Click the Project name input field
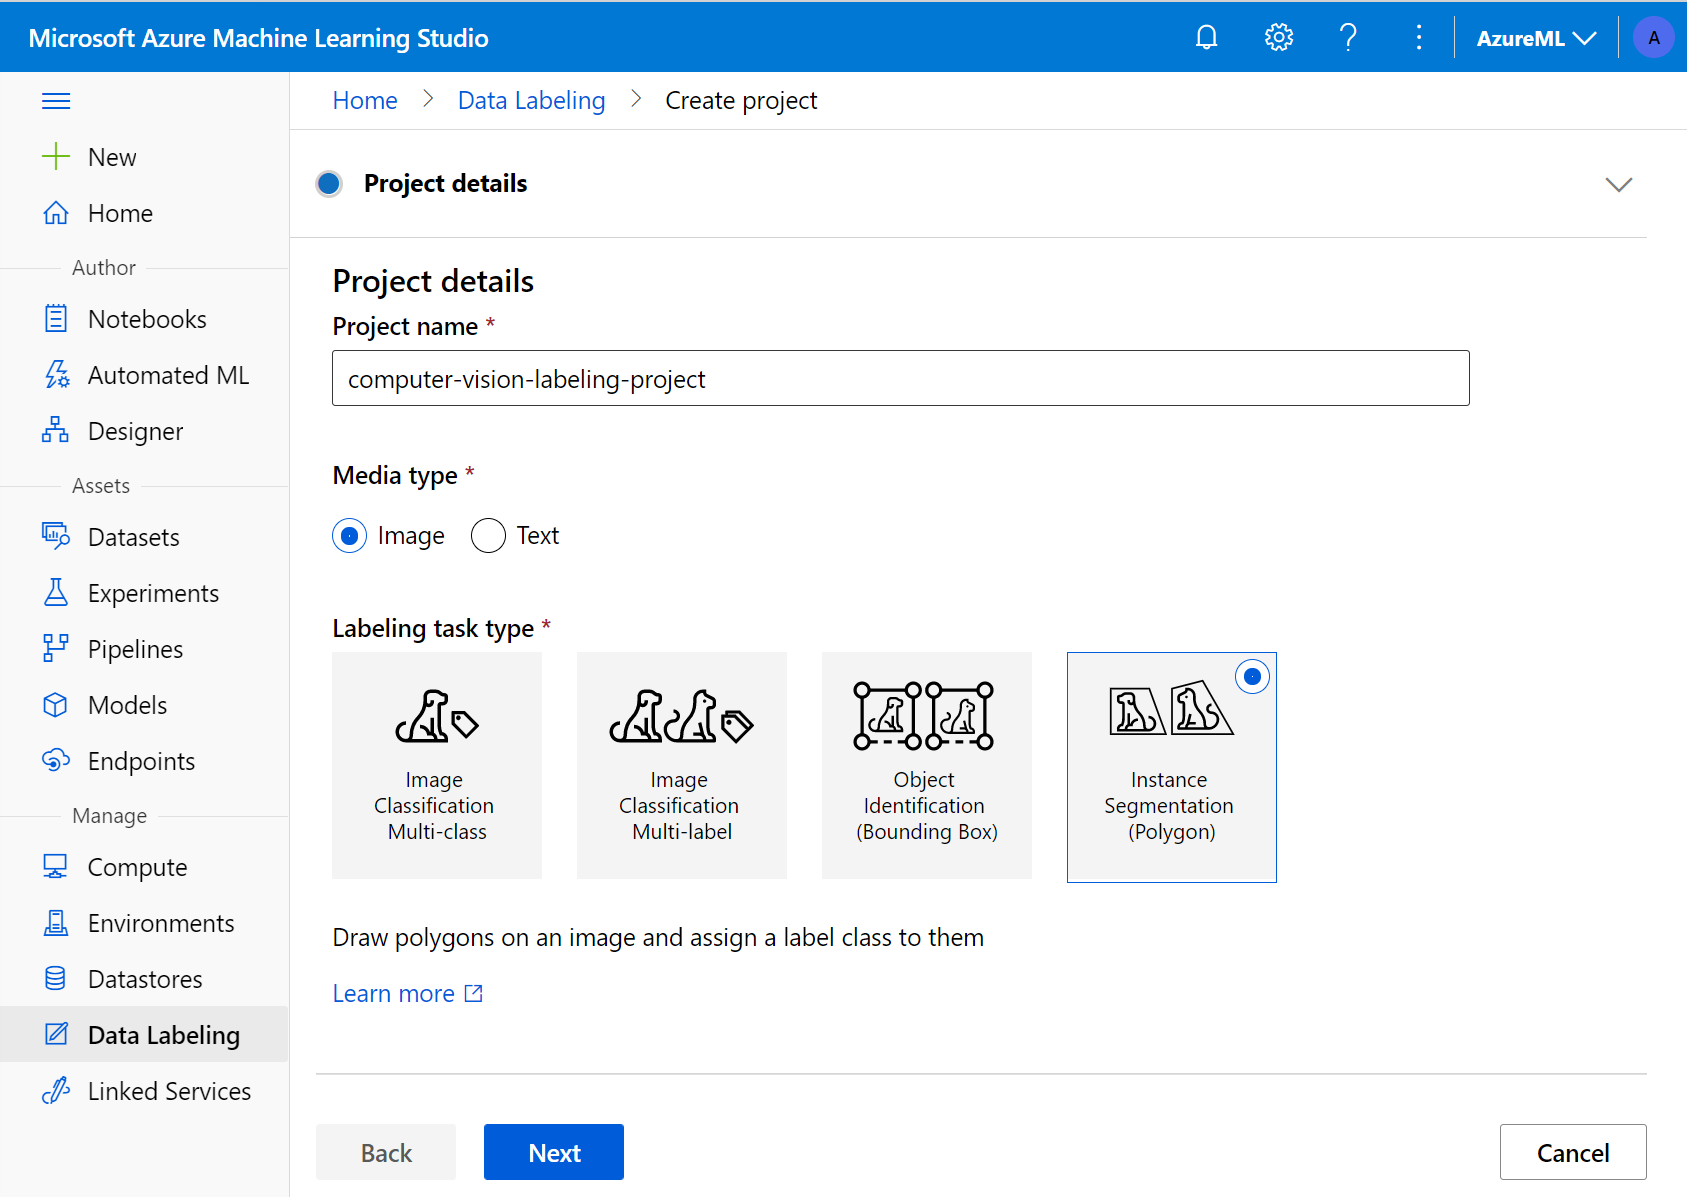The image size is (1687, 1197). 901,378
